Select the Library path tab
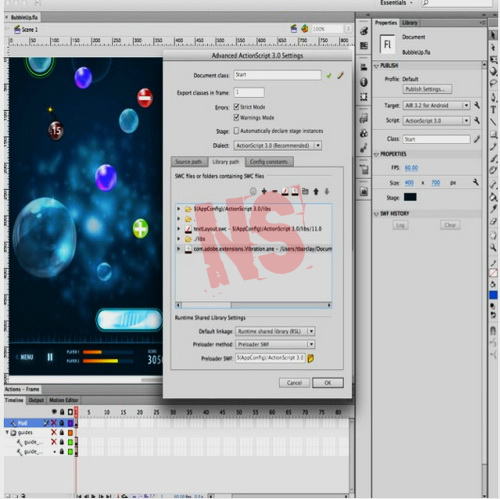The width and height of the screenshot is (500, 499). [226, 162]
